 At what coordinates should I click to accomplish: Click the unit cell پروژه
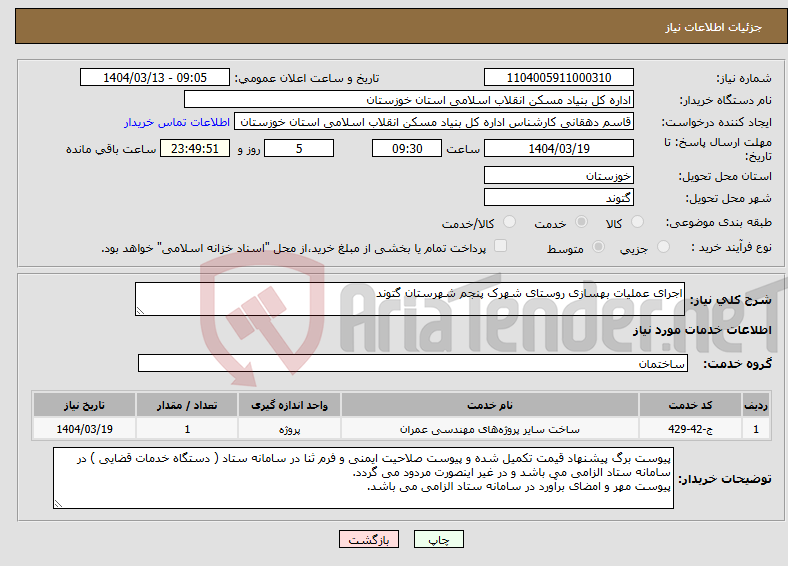289,429
